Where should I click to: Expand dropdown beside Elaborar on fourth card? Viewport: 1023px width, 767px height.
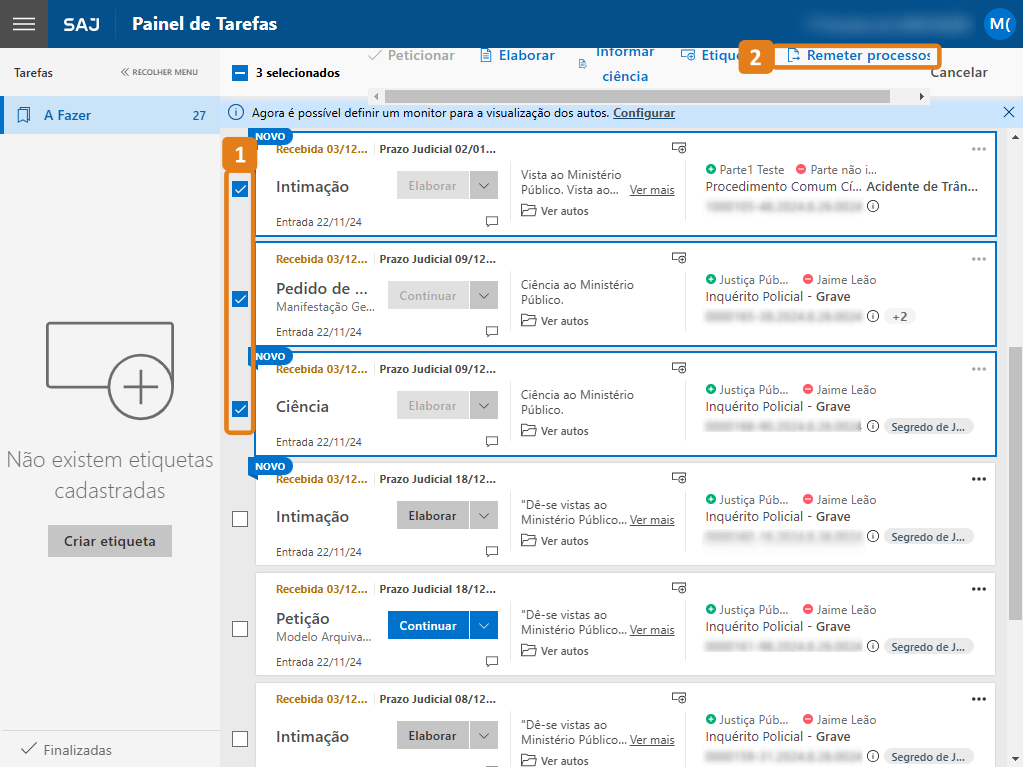[484, 516]
